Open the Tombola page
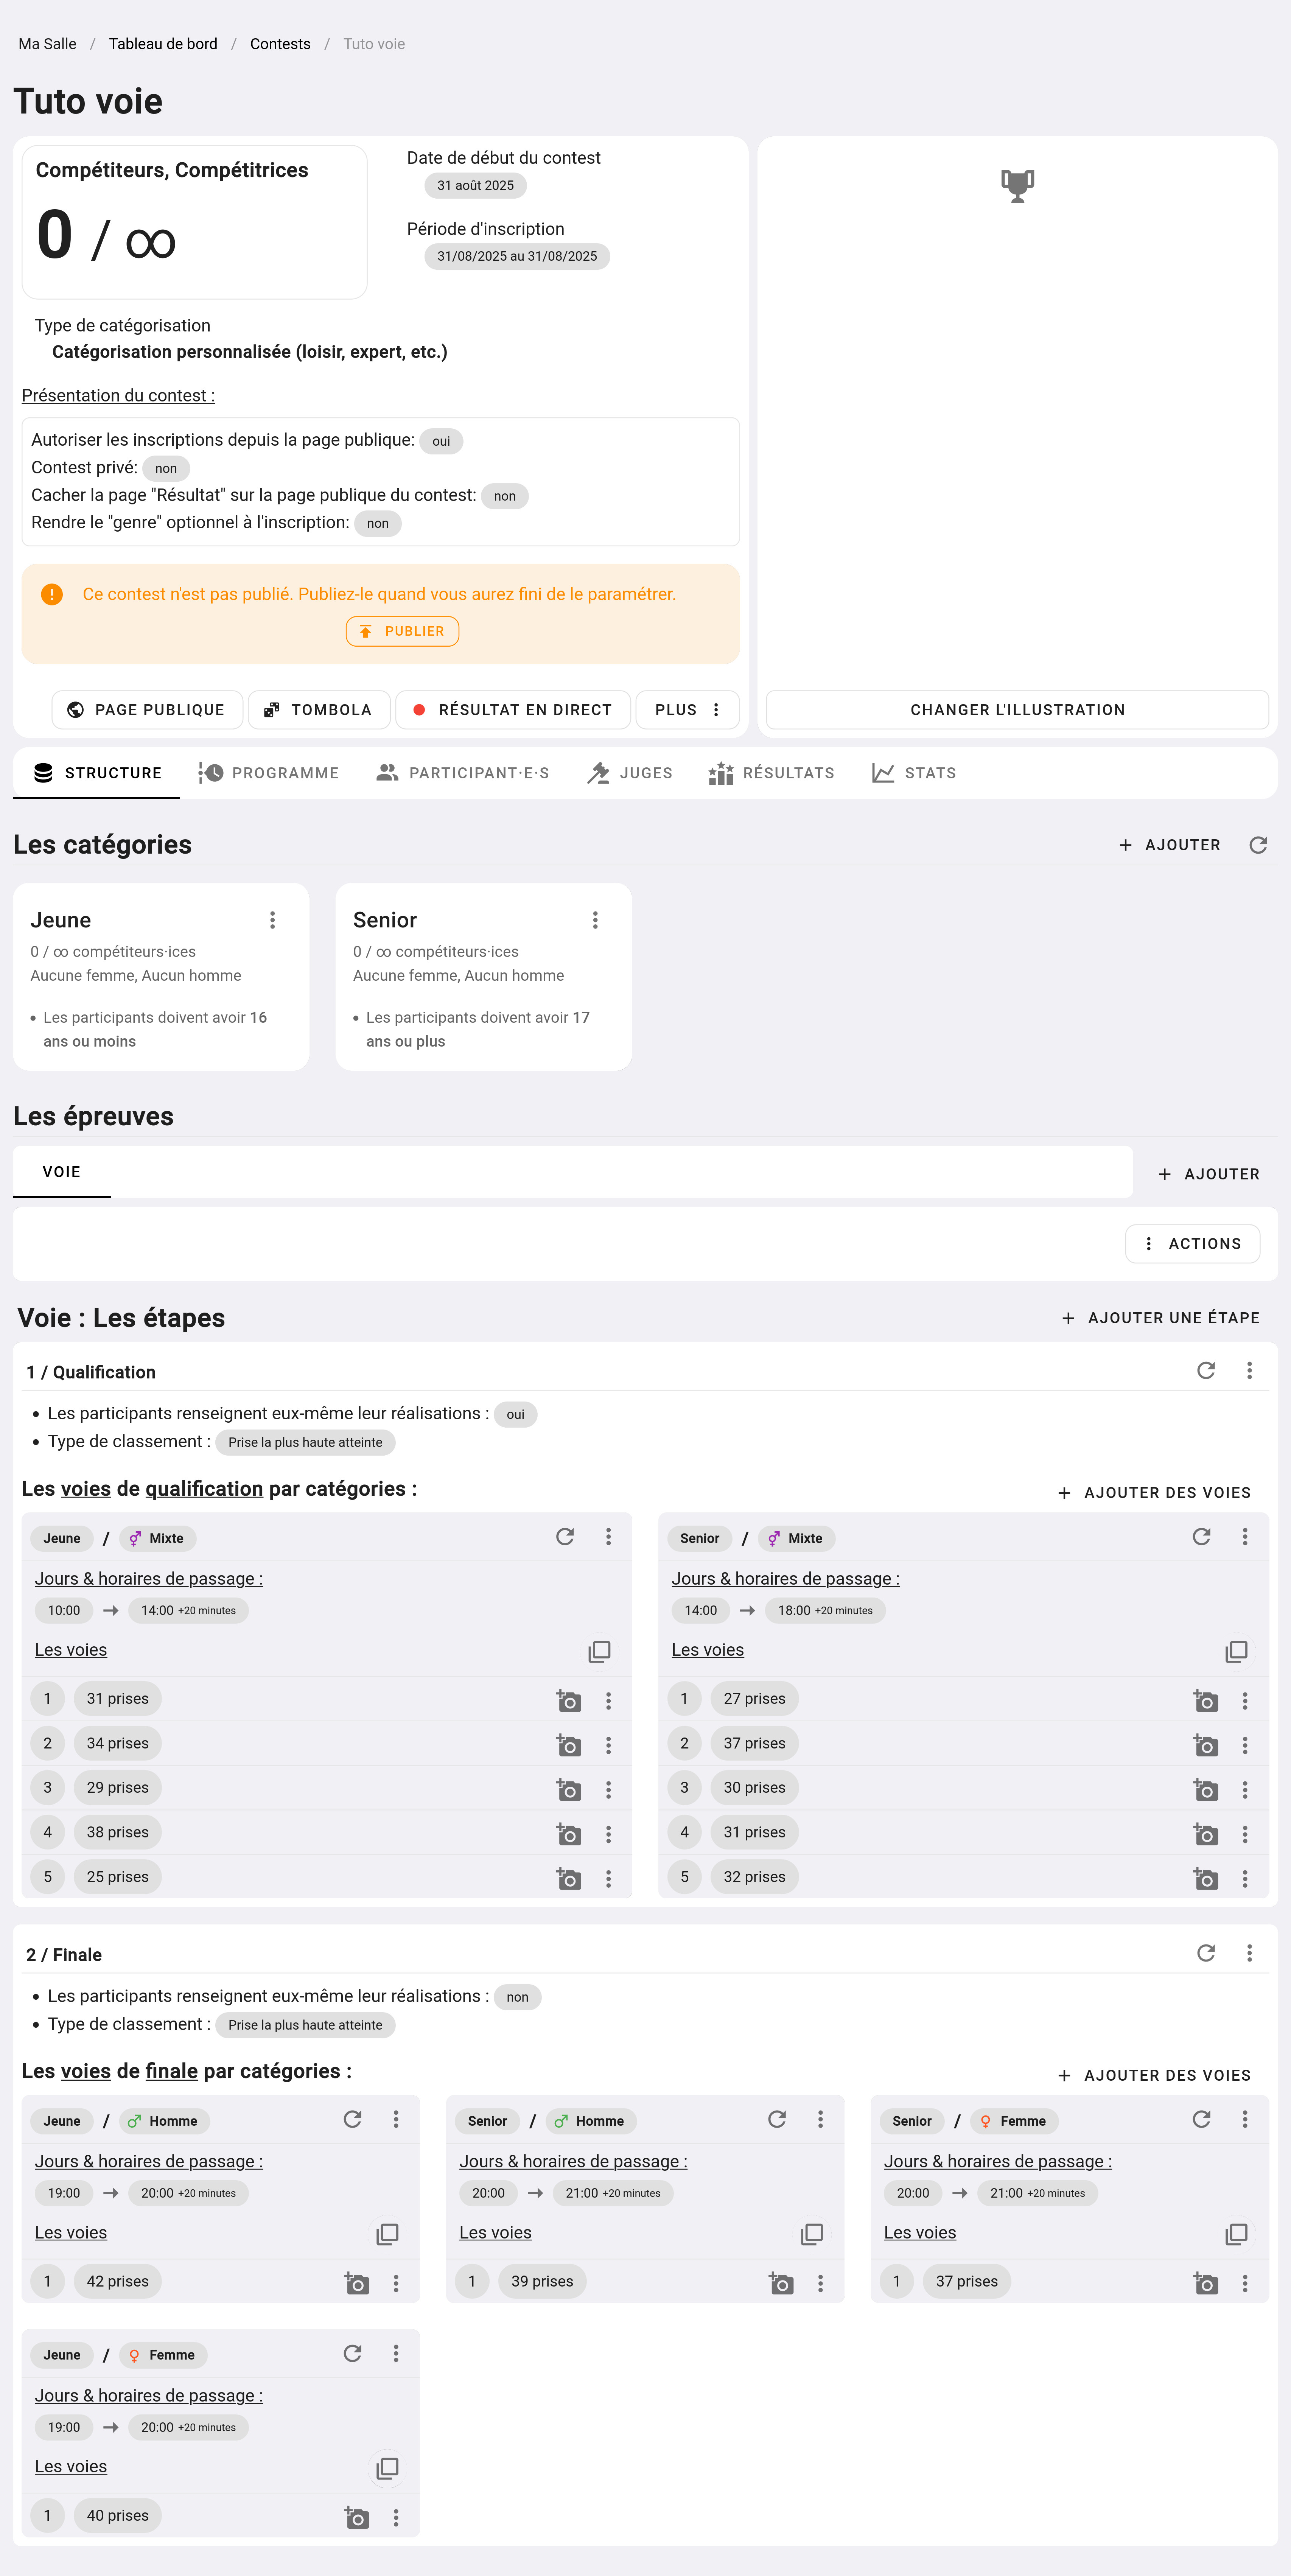 [318, 710]
